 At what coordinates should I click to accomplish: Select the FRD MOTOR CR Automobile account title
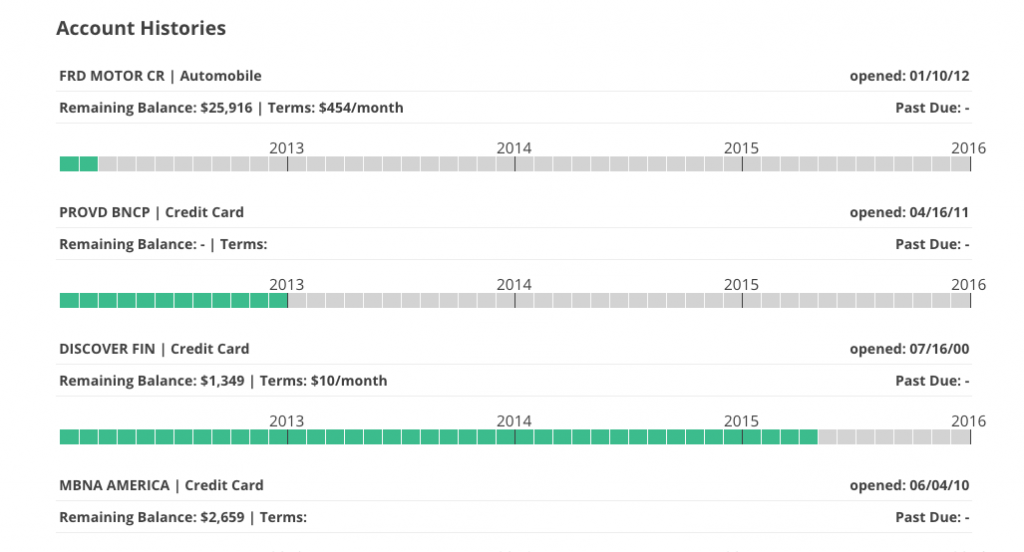point(160,76)
